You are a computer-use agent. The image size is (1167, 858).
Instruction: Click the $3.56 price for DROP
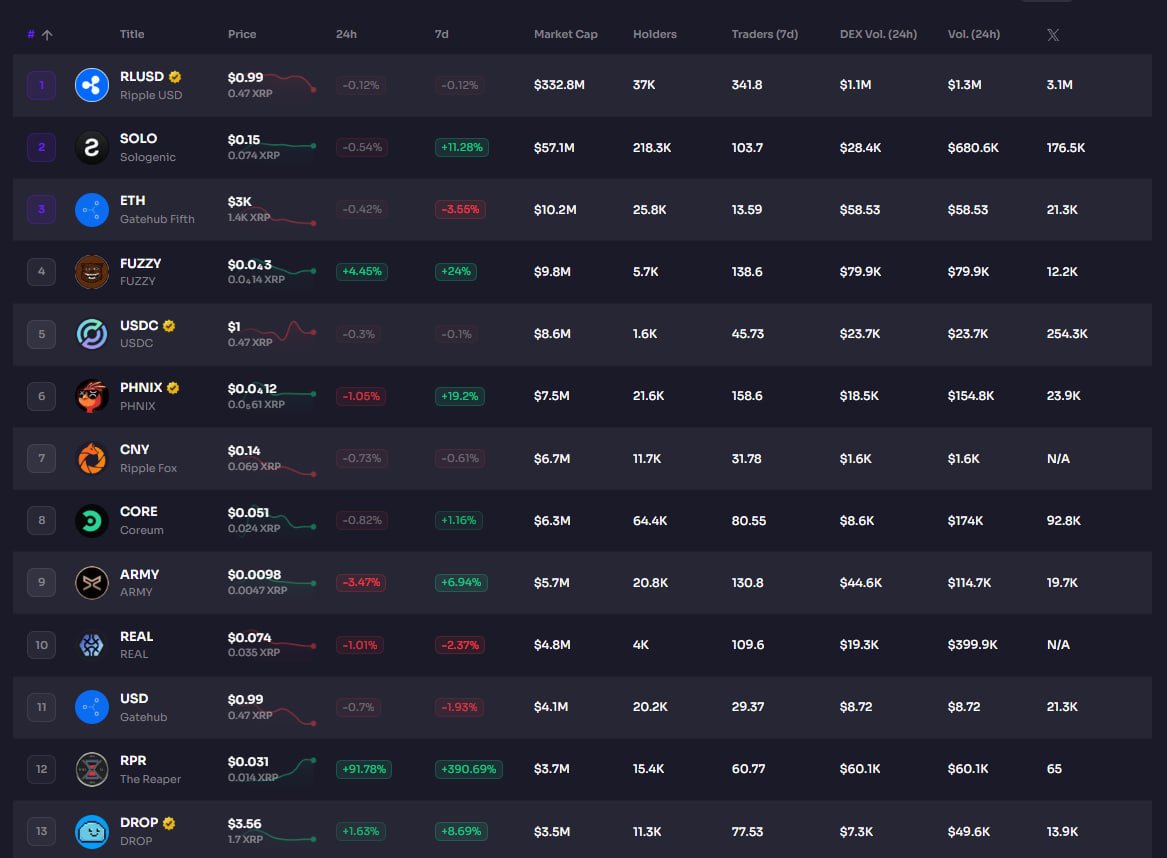pyautogui.click(x=244, y=824)
